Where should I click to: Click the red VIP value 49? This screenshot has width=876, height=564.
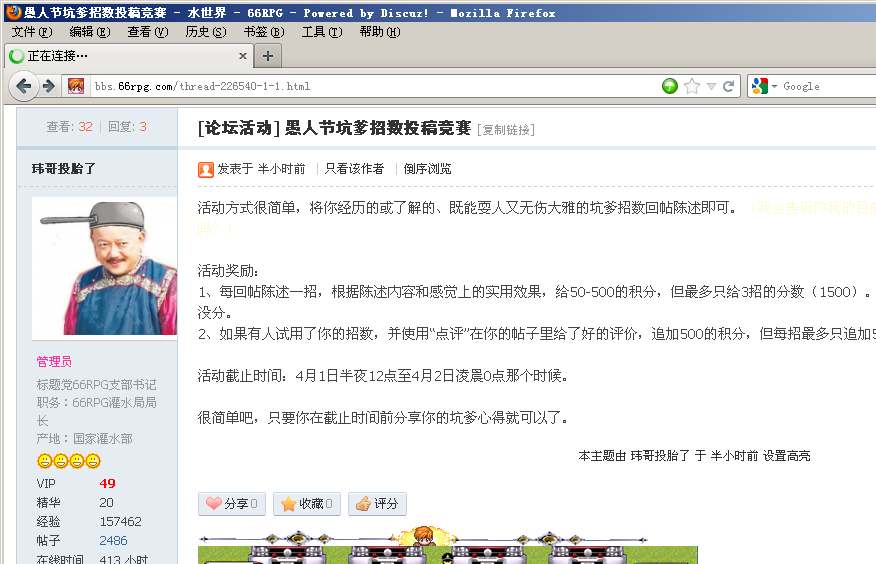pyautogui.click(x=107, y=483)
